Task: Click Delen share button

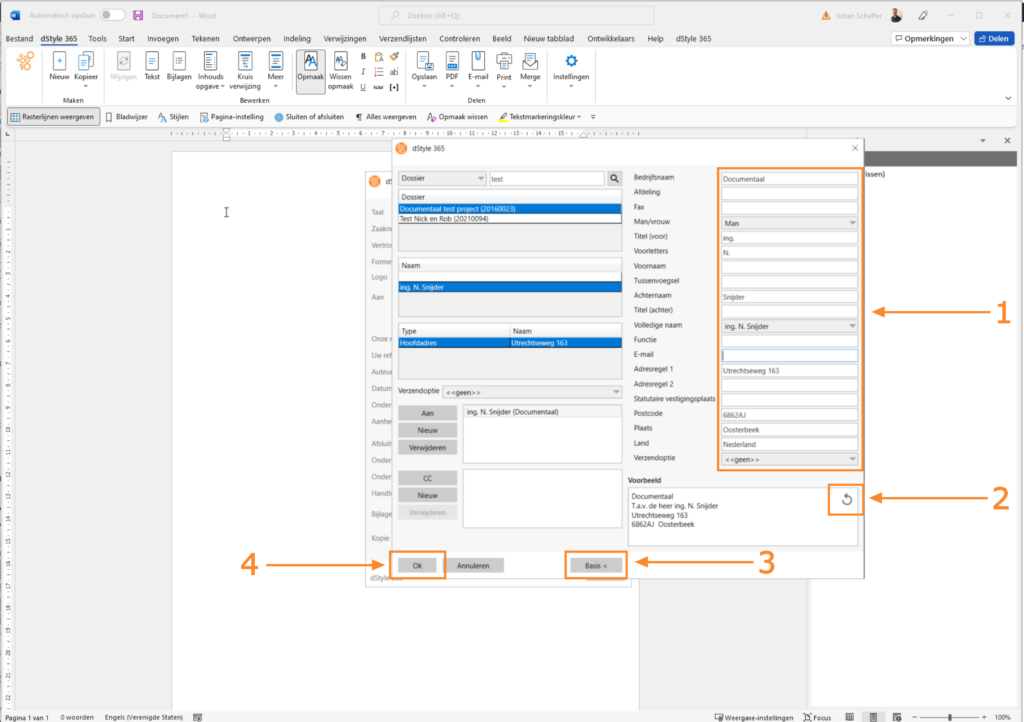Action: [x=994, y=39]
